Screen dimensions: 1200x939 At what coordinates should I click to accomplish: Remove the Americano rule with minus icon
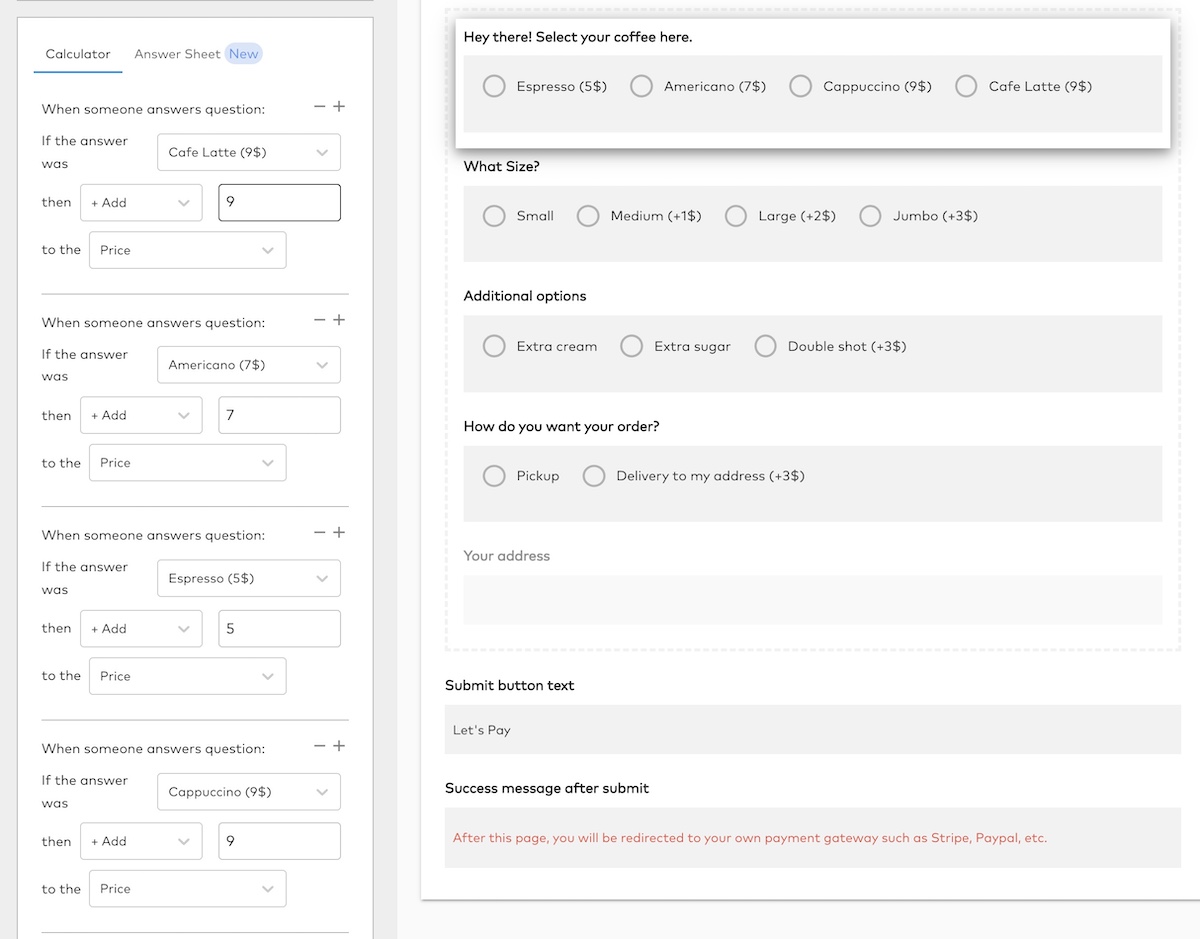(320, 320)
